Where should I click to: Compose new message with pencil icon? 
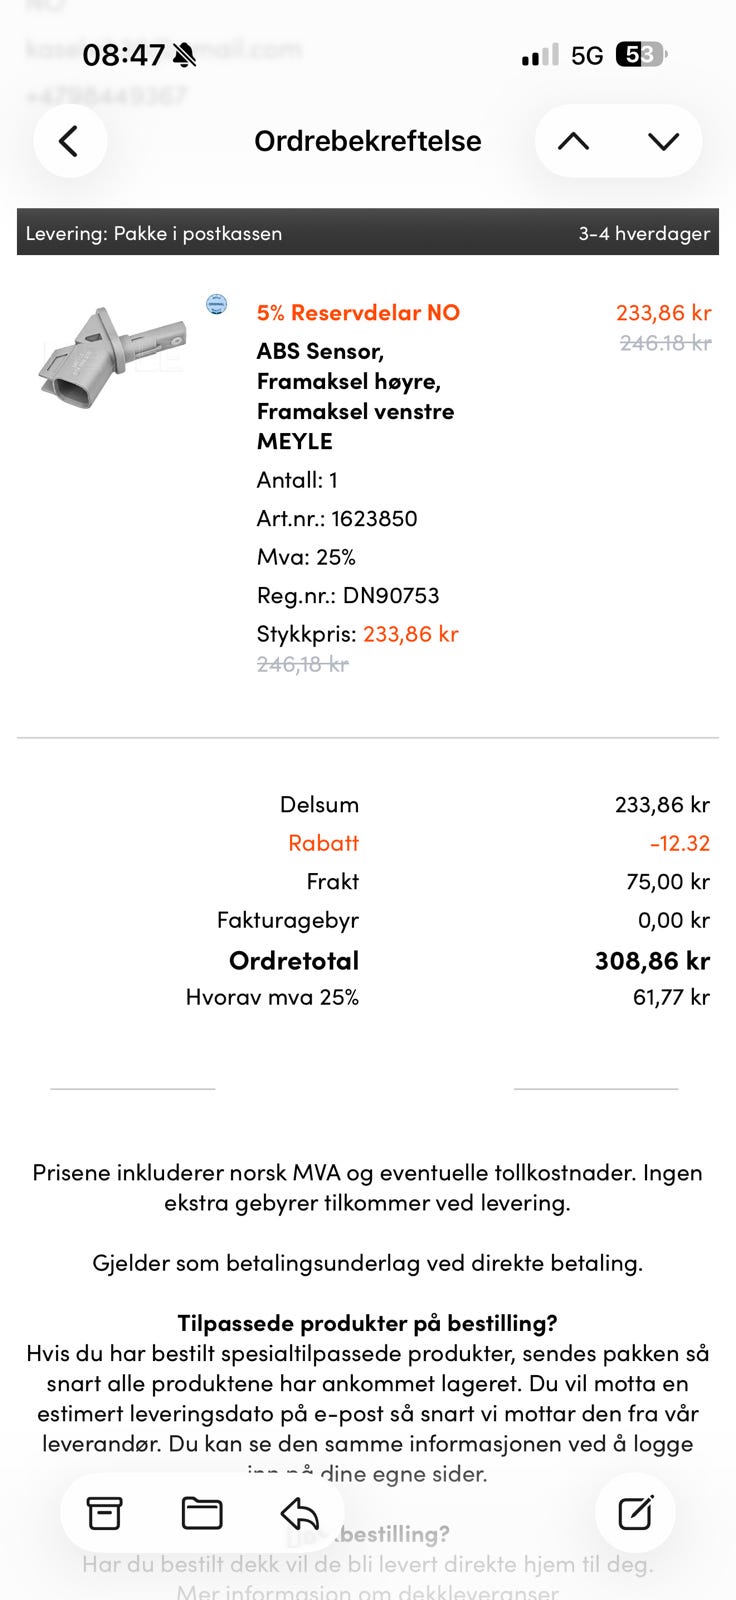click(635, 1513)
